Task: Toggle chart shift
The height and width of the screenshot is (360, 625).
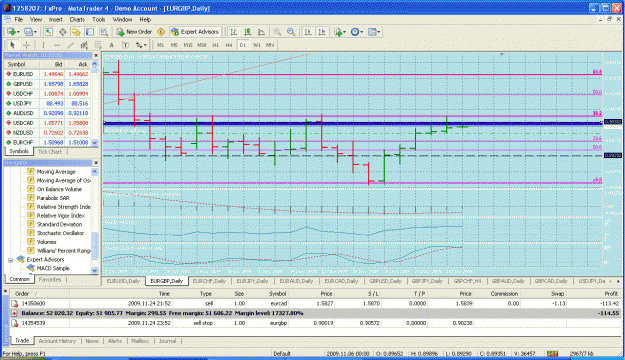Action: [x=322, y=32]
